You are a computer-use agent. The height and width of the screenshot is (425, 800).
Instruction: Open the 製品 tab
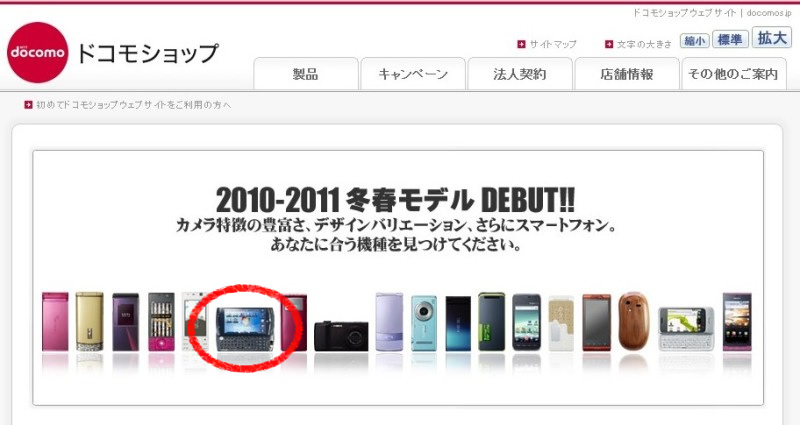coord(306,74)
